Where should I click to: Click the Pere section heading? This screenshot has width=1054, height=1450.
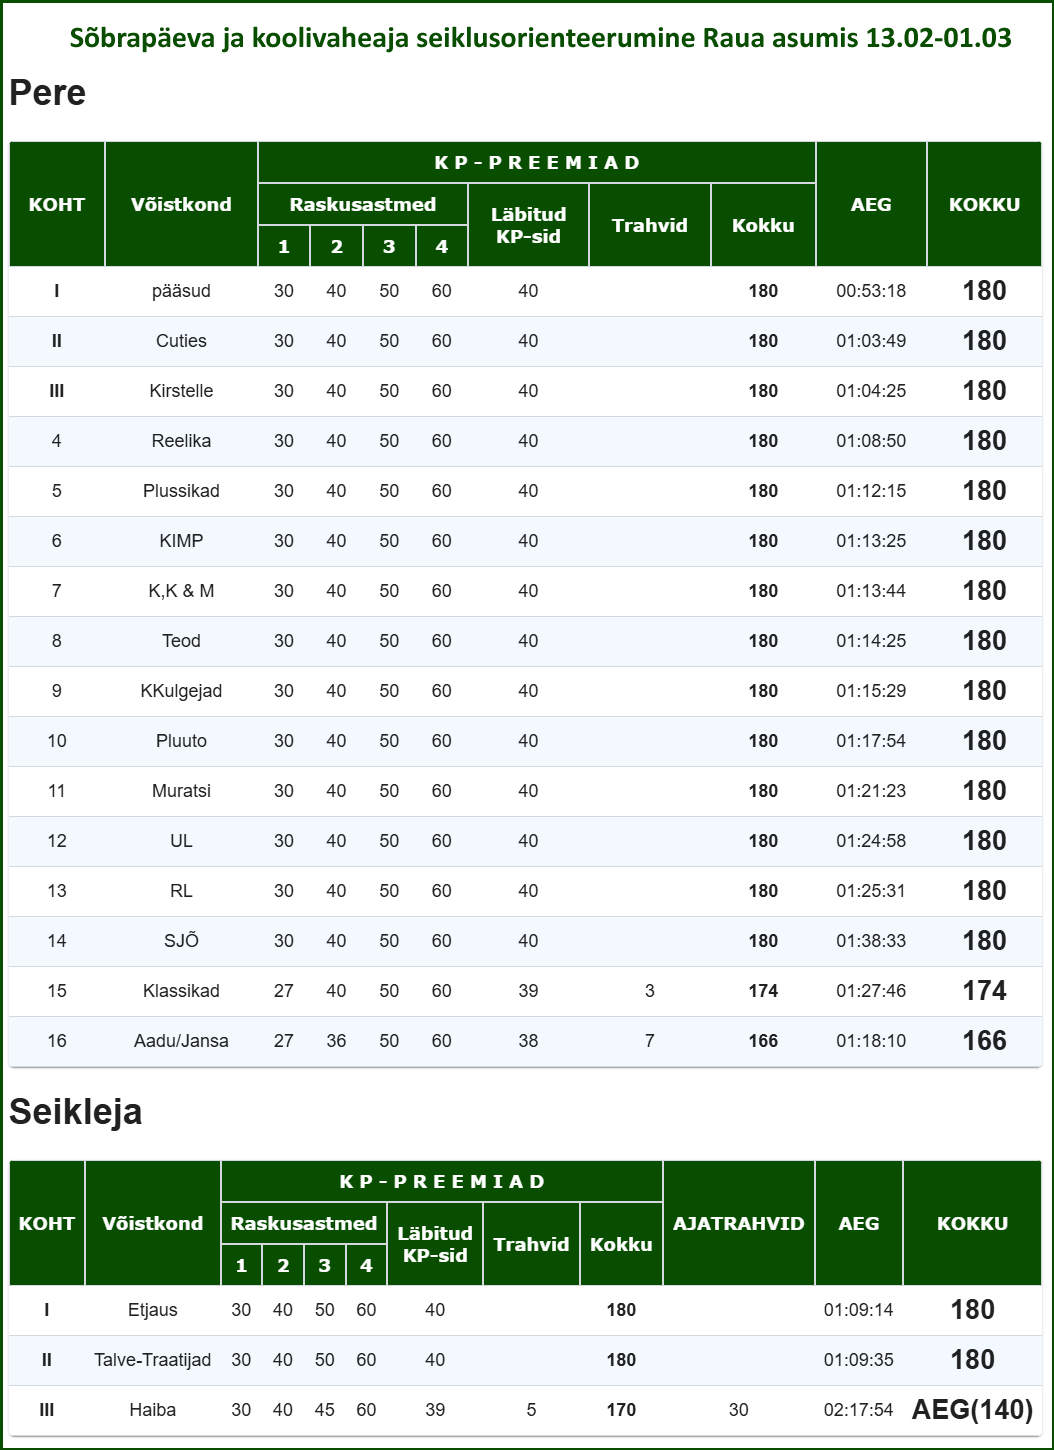click(48, 93)
